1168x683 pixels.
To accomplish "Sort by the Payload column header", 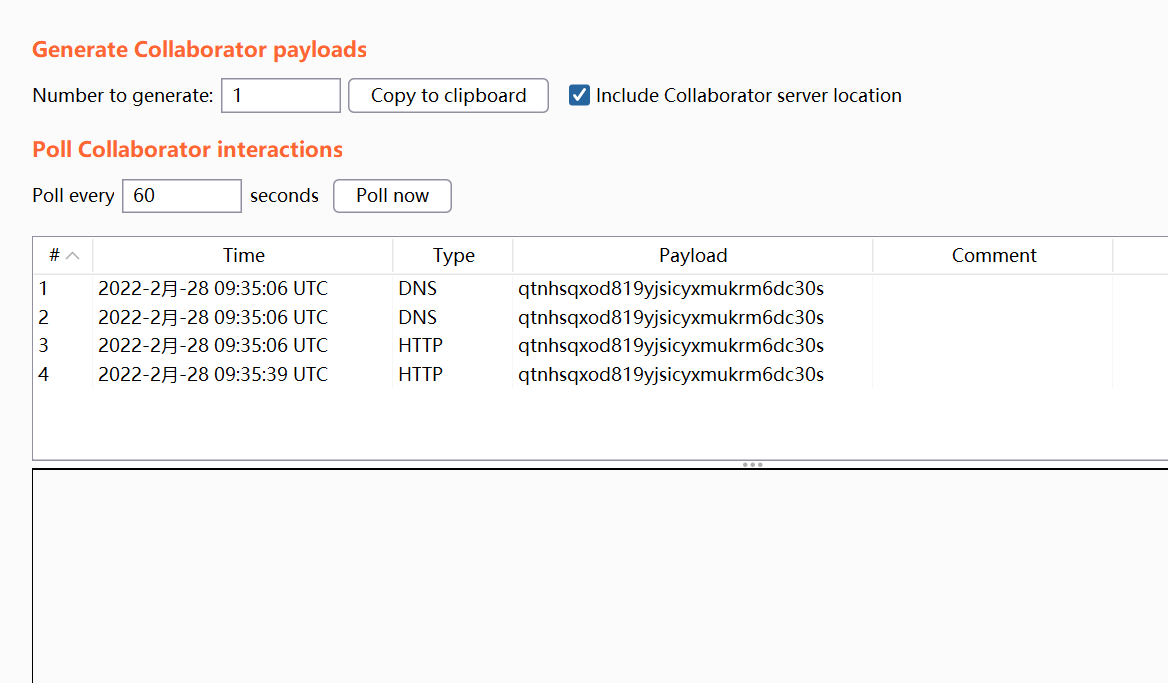I will coord(693,255).
